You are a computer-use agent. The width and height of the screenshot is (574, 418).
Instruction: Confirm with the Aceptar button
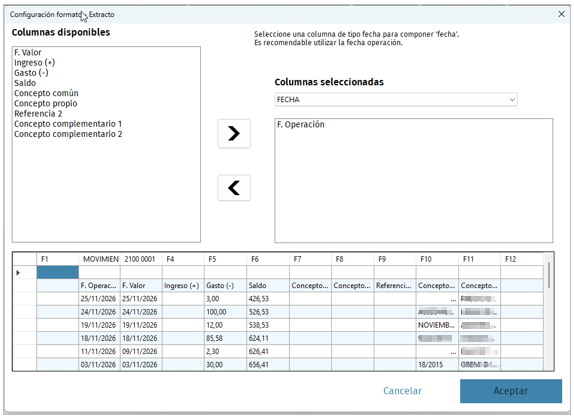(511, 391)
